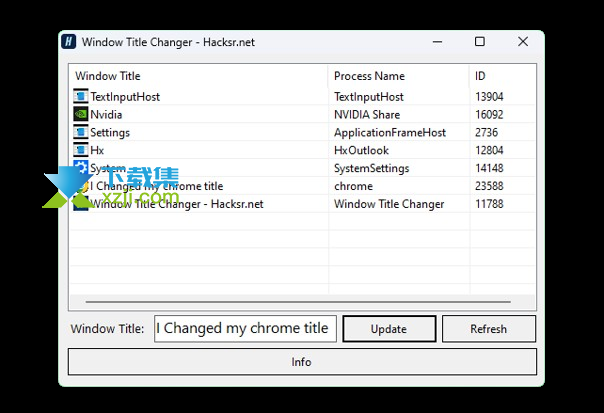This screenshot has height=413, width=604.
Task: Maximize the Window Title Changer window
Action: point(480,41)
